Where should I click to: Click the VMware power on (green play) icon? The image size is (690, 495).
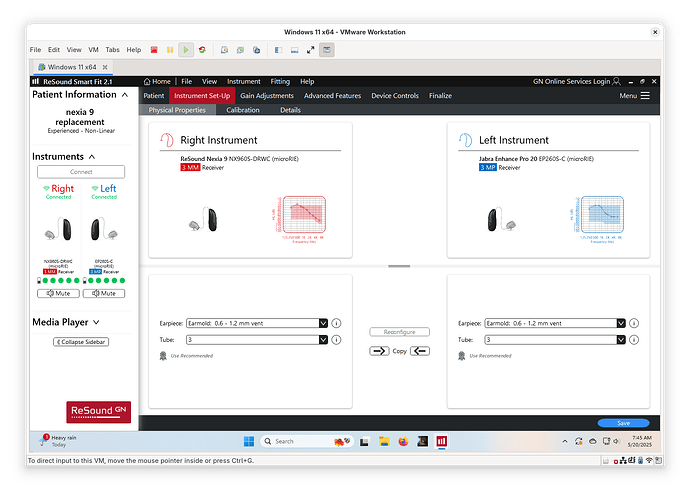(186, 50)
